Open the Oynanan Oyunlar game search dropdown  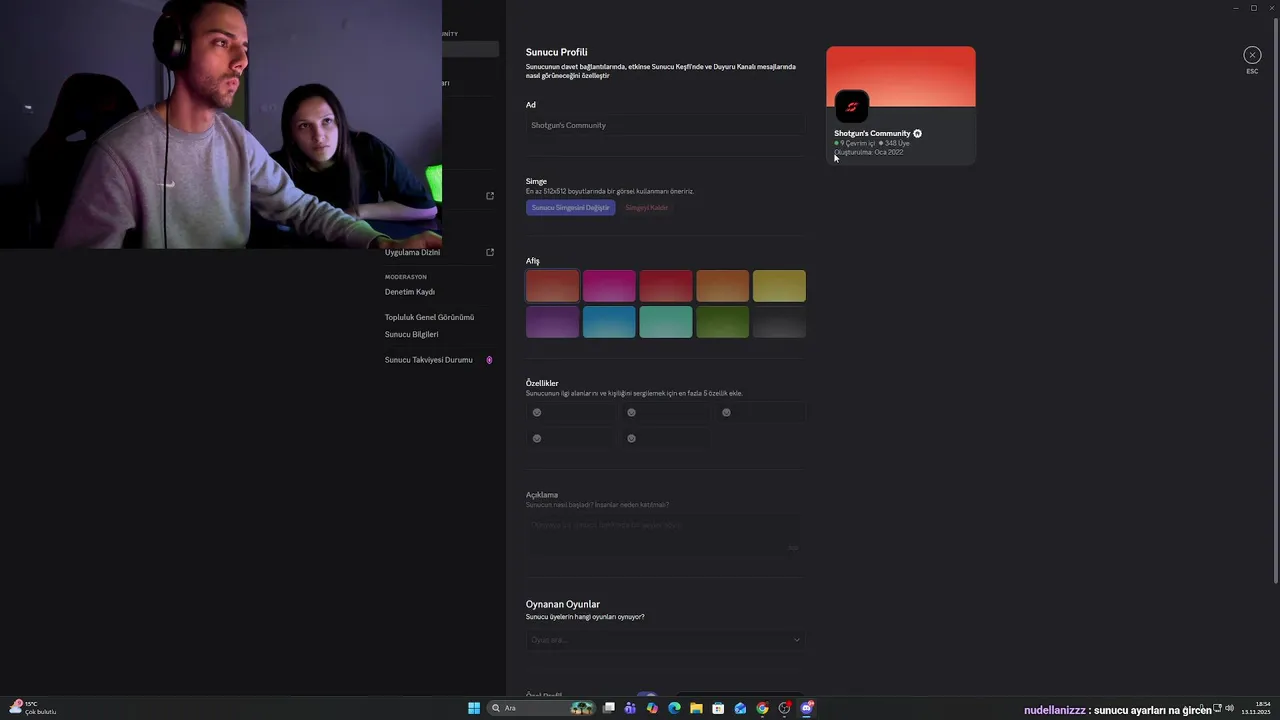[665, 640]
